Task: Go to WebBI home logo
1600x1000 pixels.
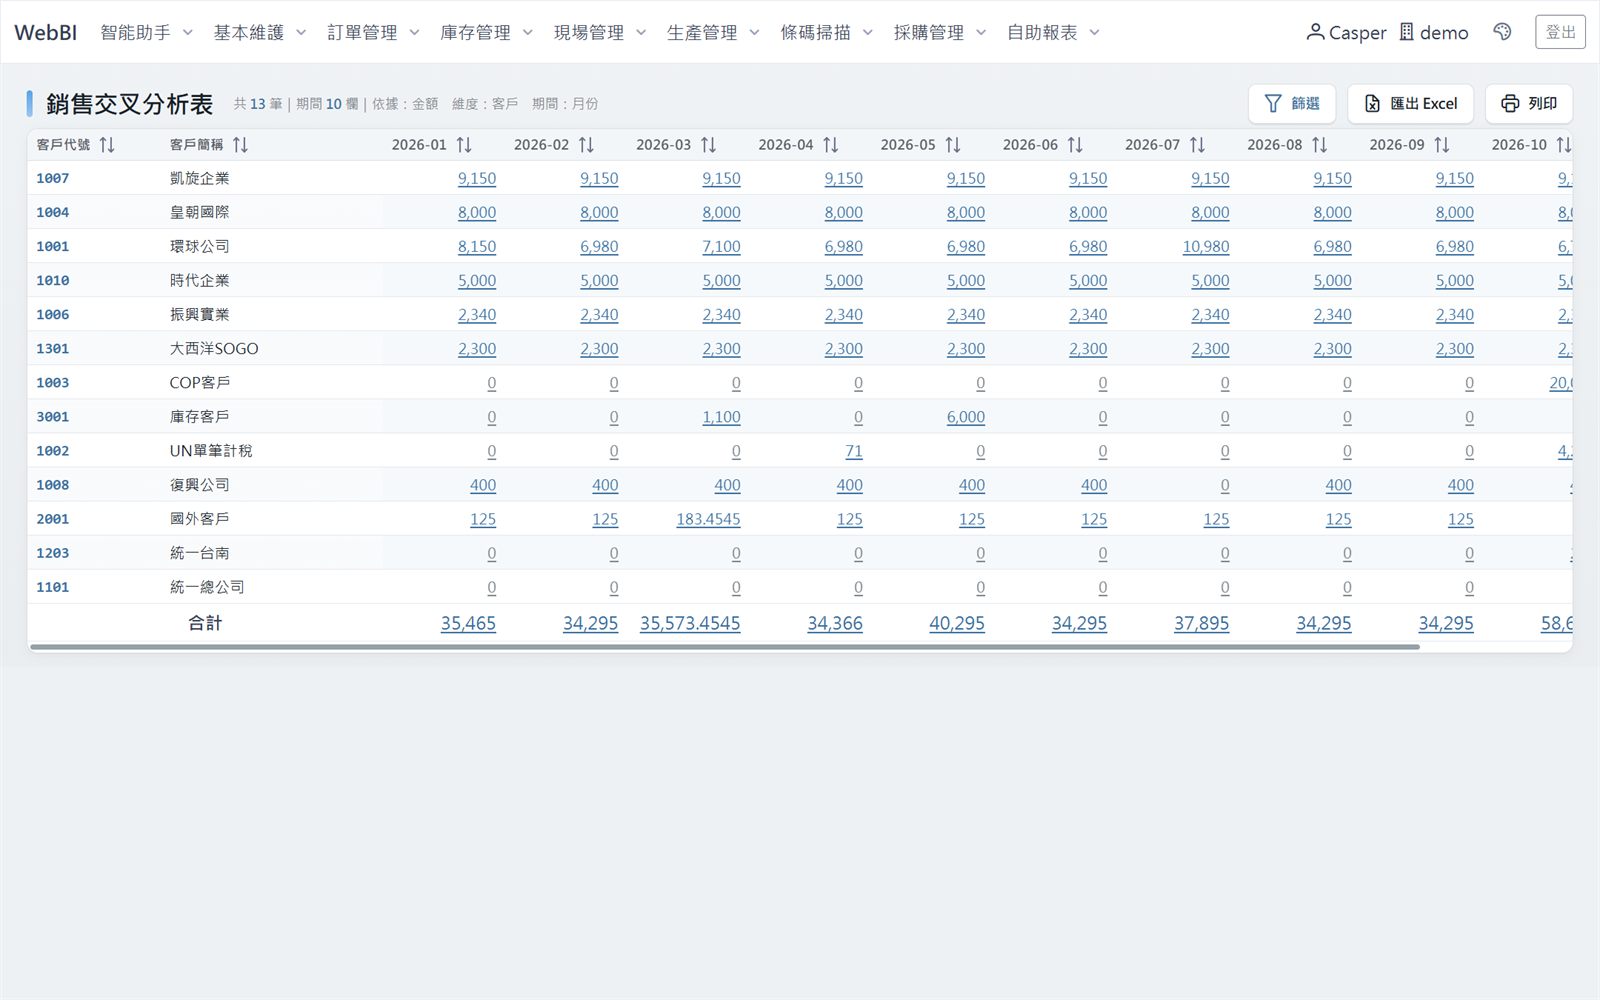Action: [45, 32]
